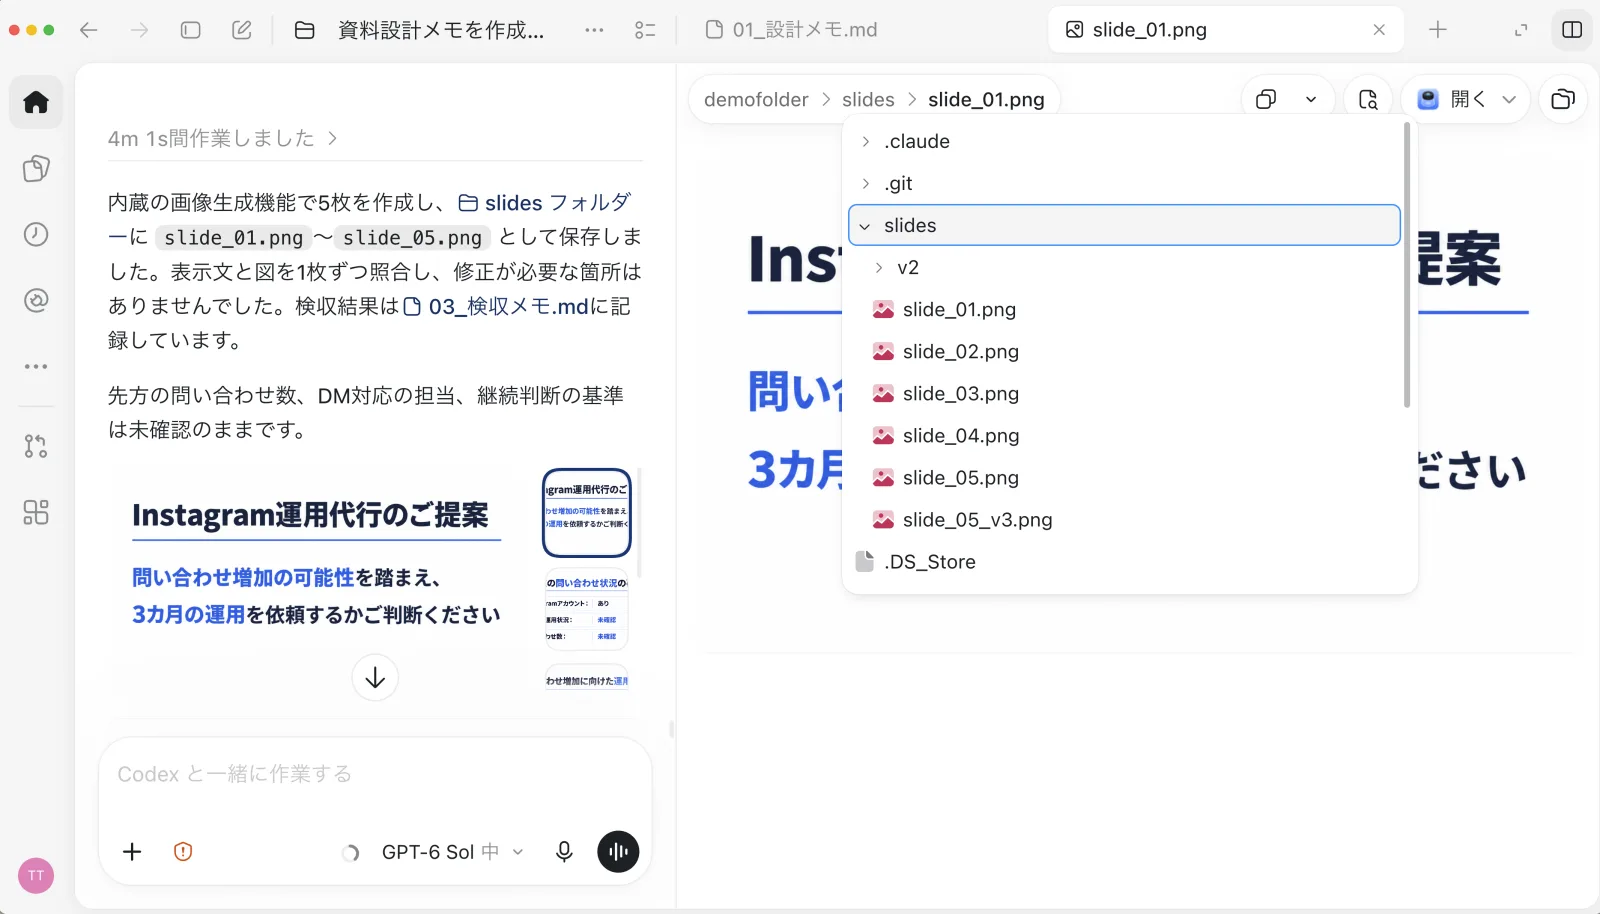Select slide_01.png in file tree

pyautogui.click(x=1124, y=309)
